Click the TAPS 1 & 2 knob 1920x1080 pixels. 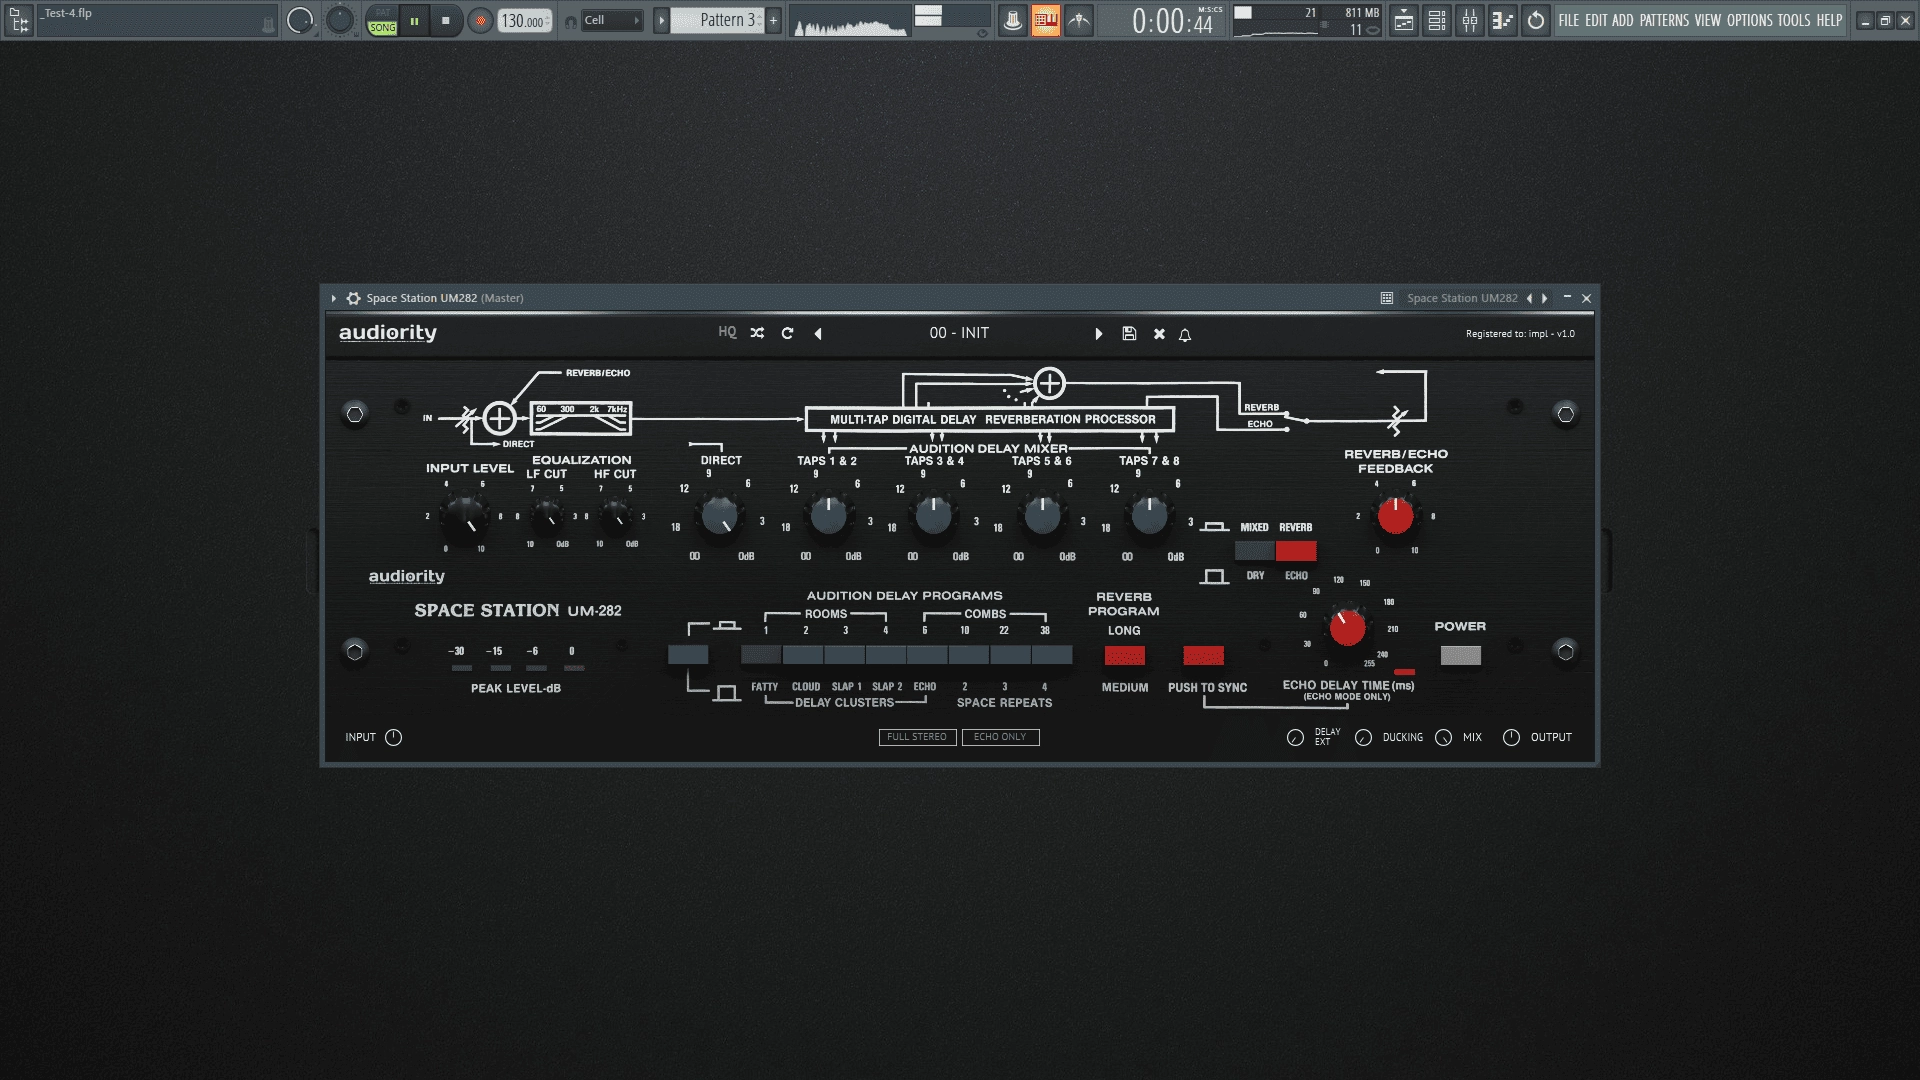click(x=828, y=516)
